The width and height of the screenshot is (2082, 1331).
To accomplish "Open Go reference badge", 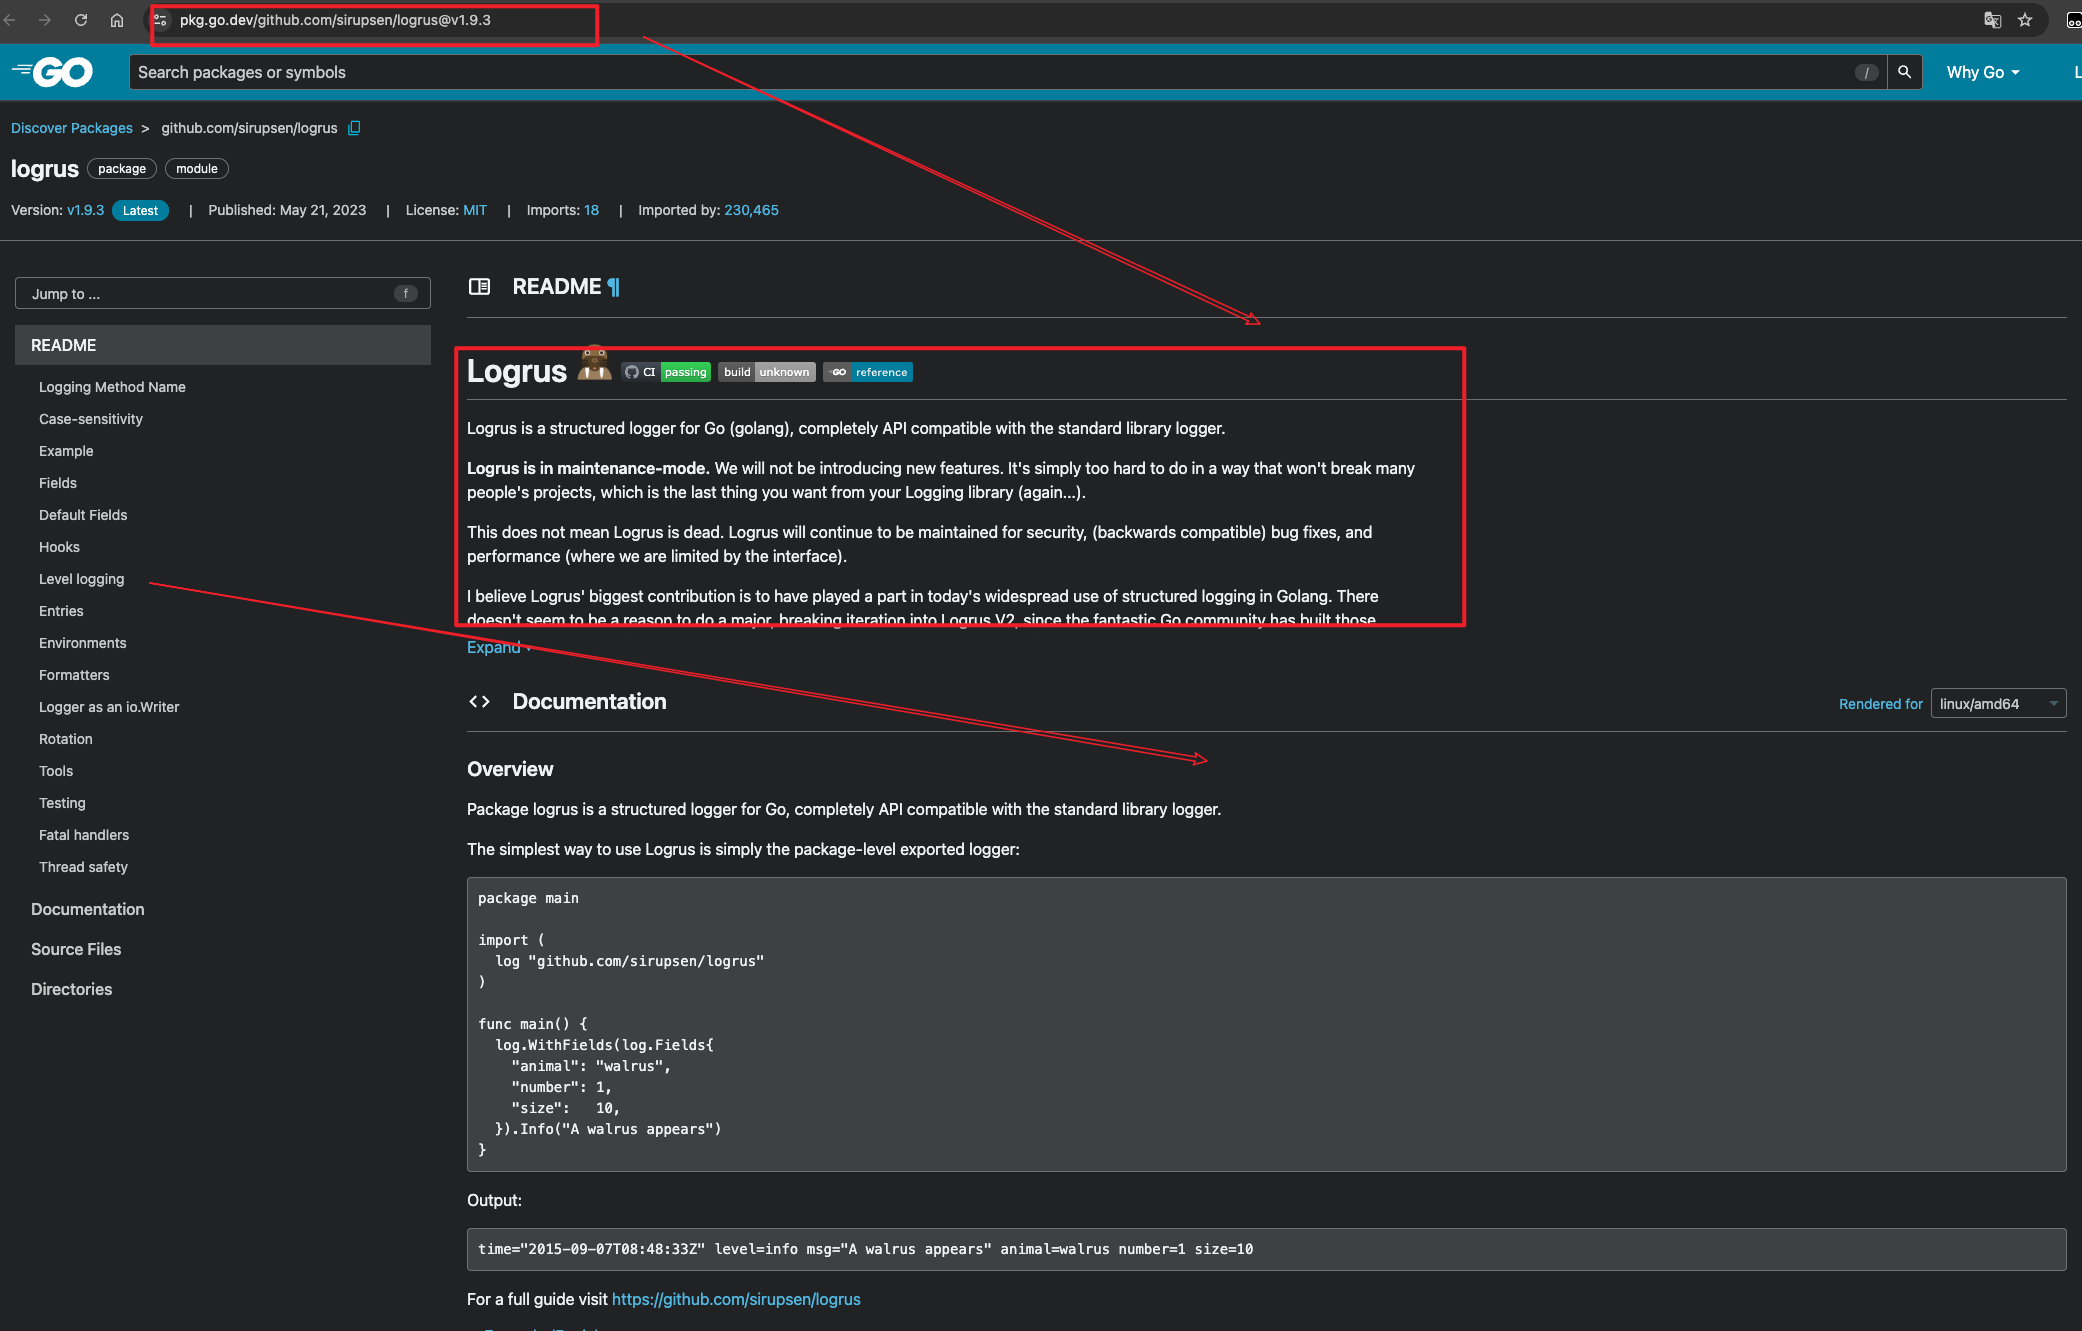I will [x=868, y=372].
